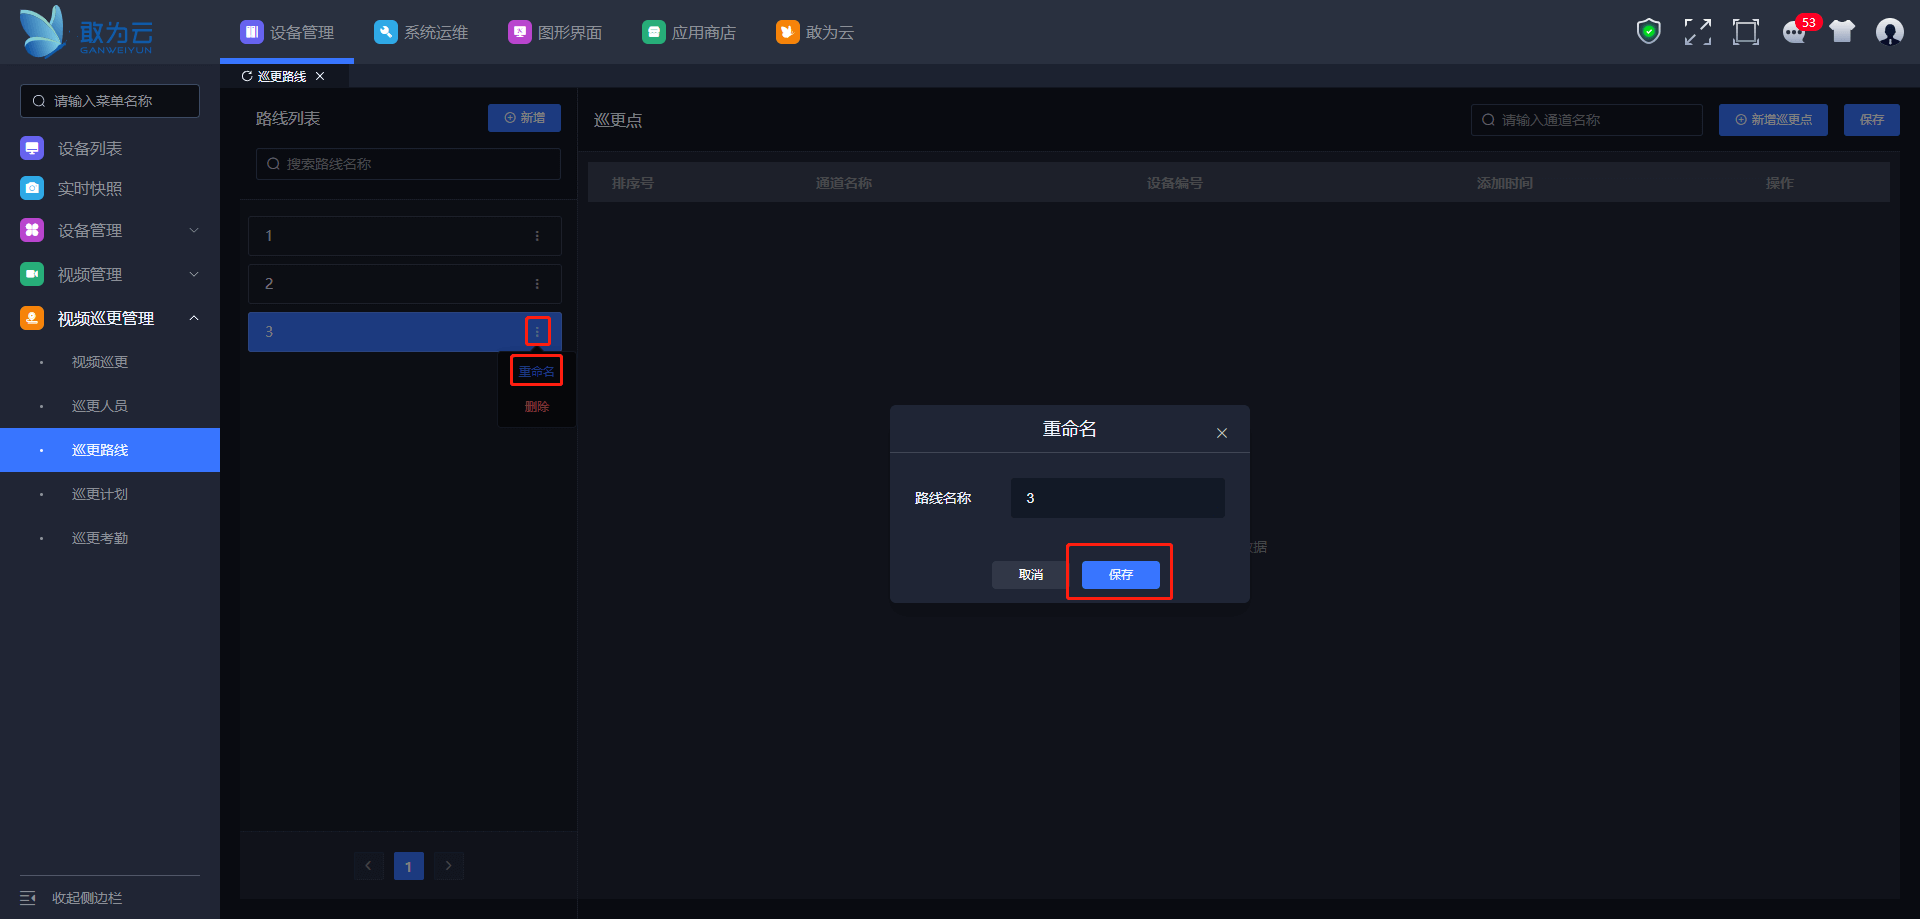Click refresh icon on 巡更路线 tab
Viewport: 1920px width, 919px height.
[x=247, y=76]
